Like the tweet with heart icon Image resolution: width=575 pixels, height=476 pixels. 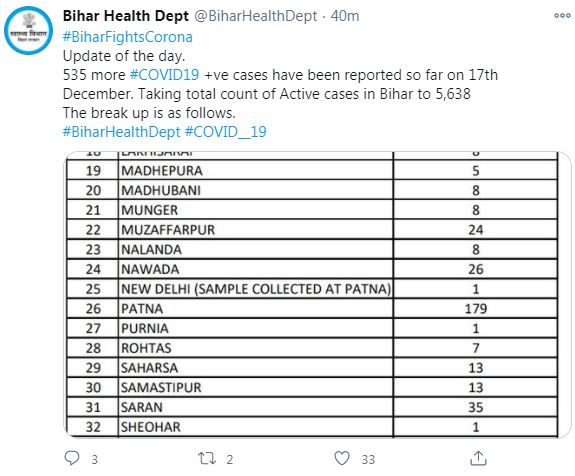(342, 458)
